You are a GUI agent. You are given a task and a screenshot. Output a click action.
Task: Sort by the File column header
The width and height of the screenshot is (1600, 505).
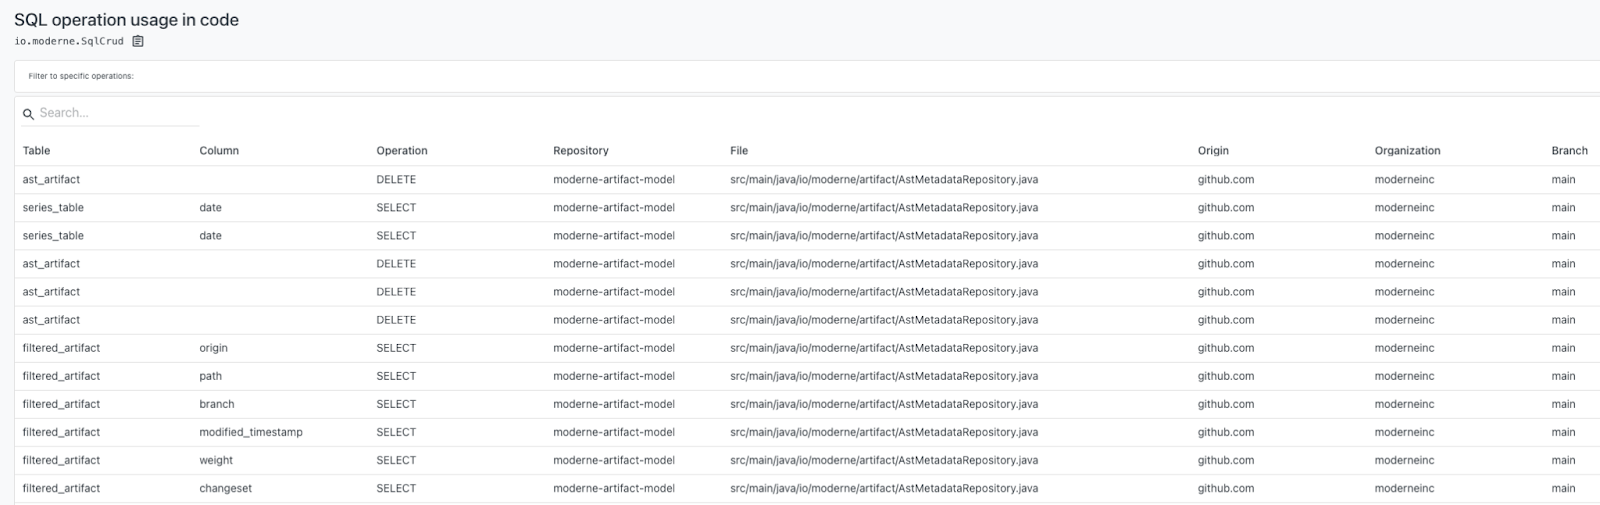point(739,151)
